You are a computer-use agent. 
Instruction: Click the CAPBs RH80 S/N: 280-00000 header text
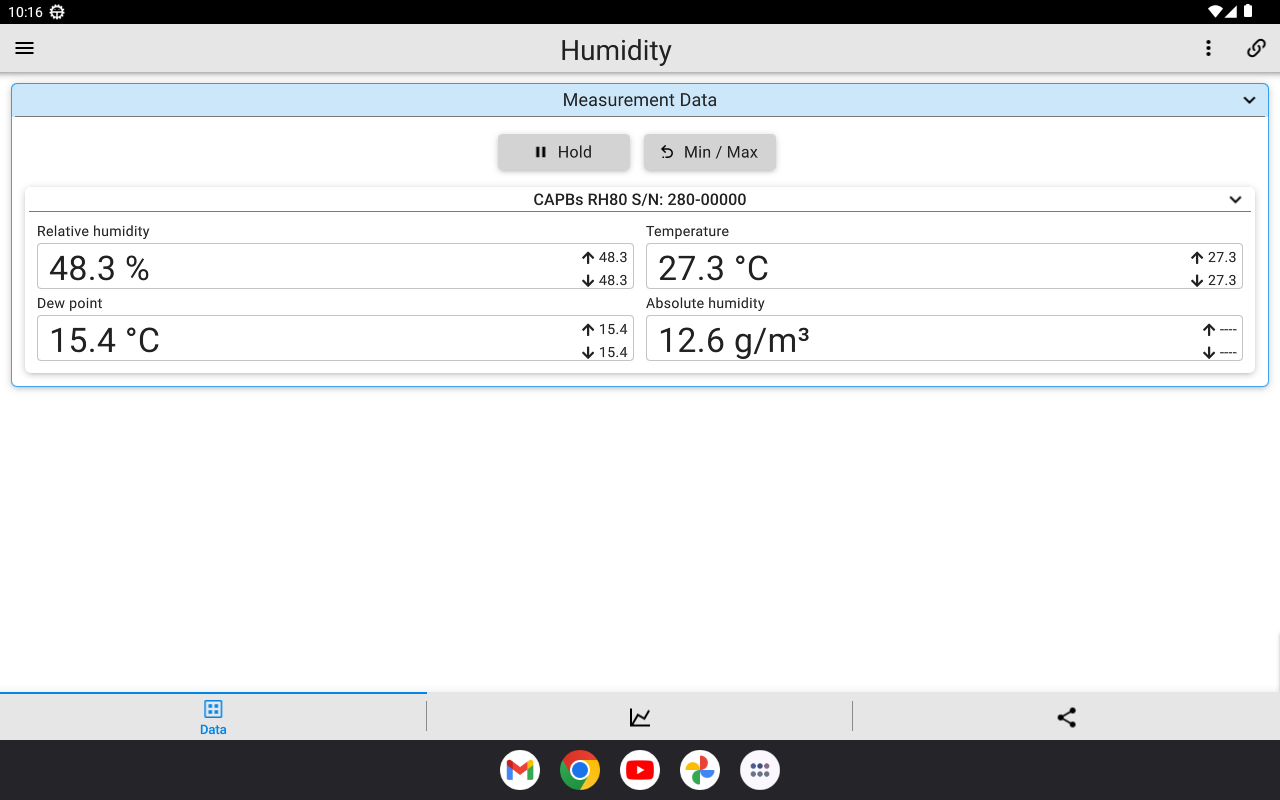(x=640, y=199)
